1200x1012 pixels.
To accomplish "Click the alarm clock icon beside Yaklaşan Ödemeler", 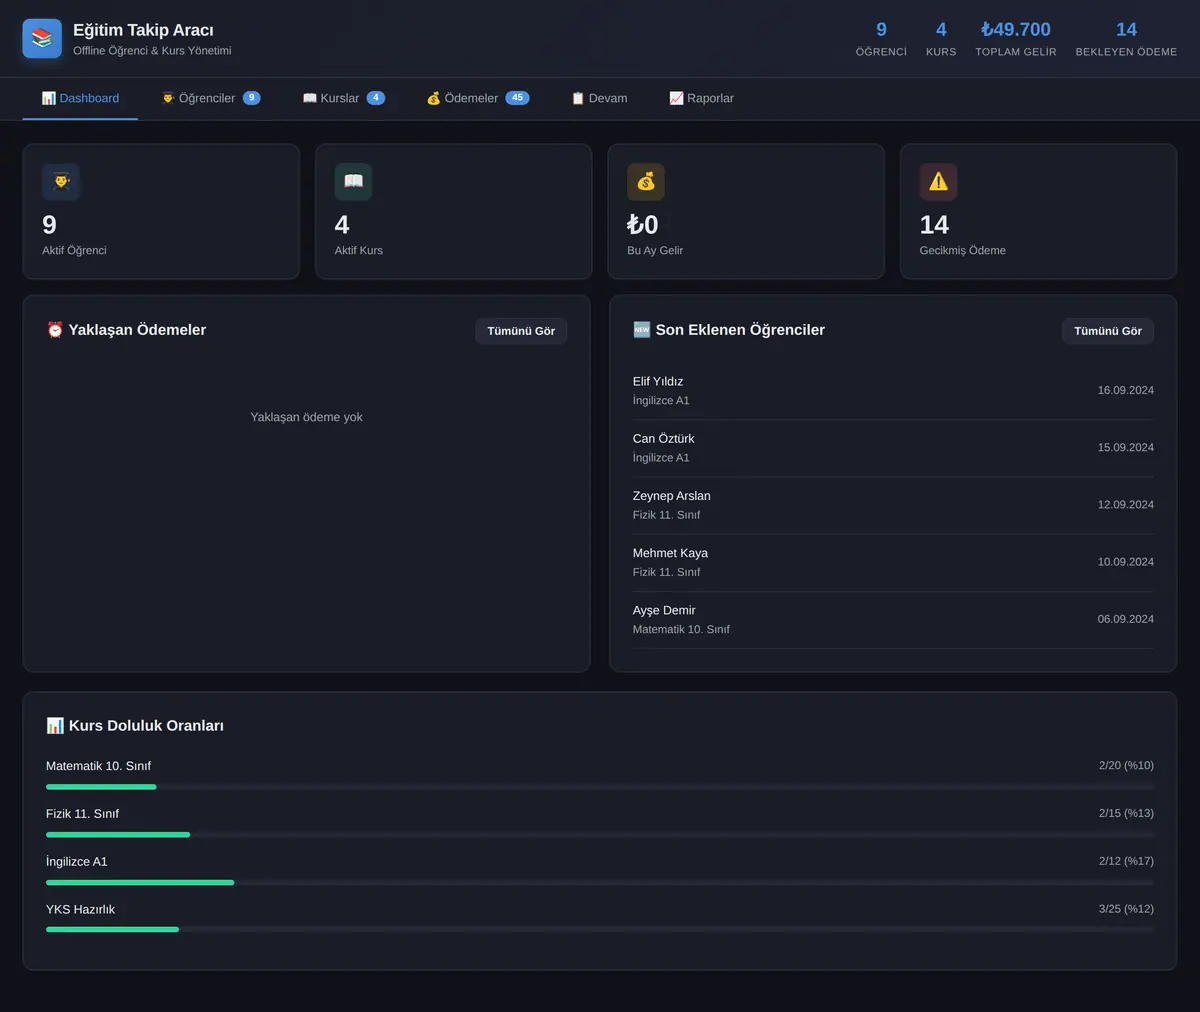I will 55,330.
